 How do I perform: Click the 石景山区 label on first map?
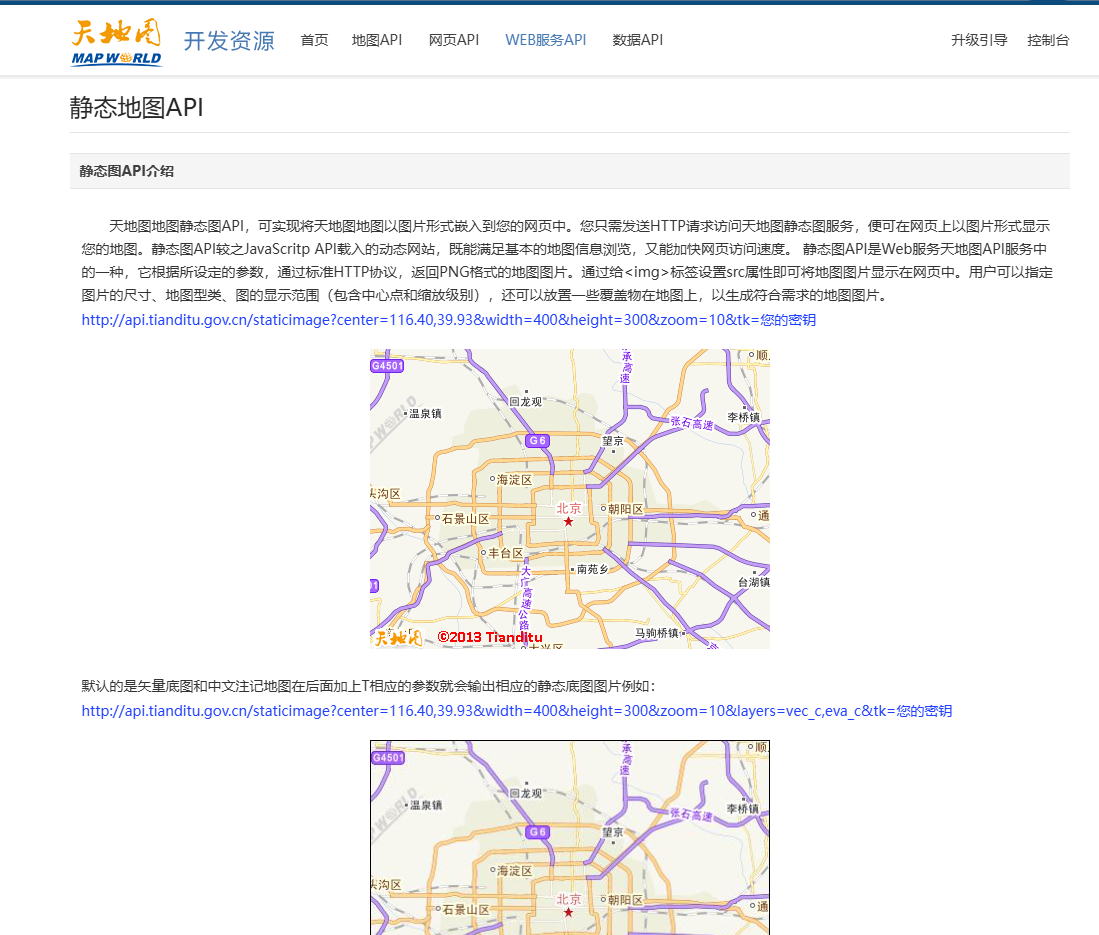point(465,519)
